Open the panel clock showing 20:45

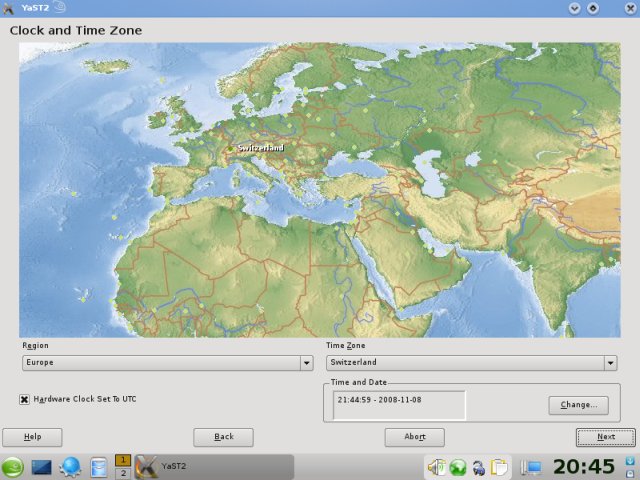coord(584,467)
